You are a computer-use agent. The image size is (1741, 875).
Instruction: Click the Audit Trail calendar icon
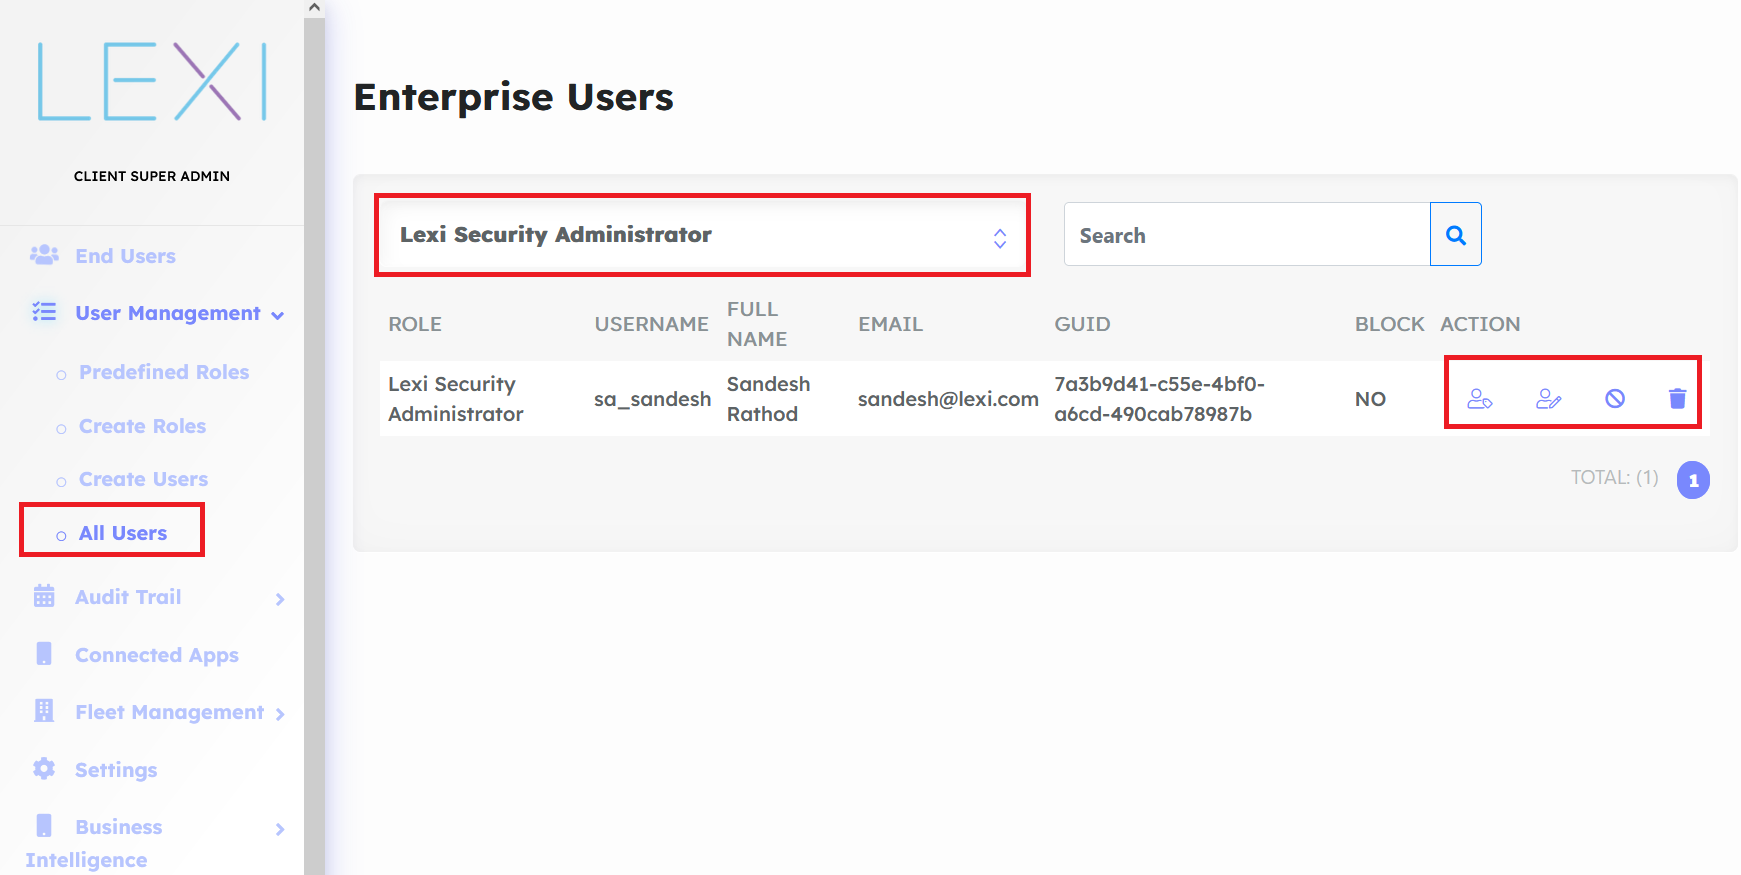pos(44,597)
